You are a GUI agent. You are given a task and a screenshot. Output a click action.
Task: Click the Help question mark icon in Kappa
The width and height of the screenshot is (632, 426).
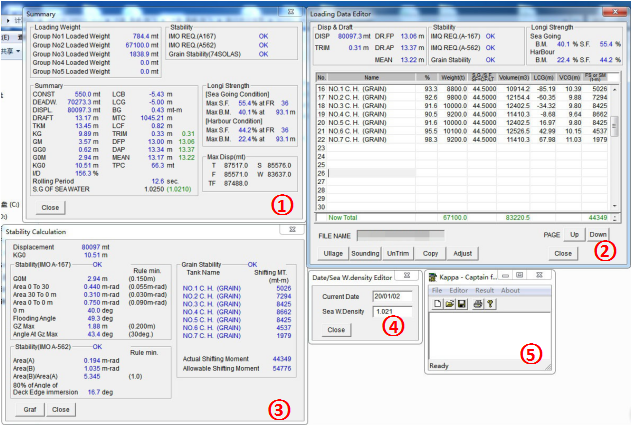[x=490, y=304]
